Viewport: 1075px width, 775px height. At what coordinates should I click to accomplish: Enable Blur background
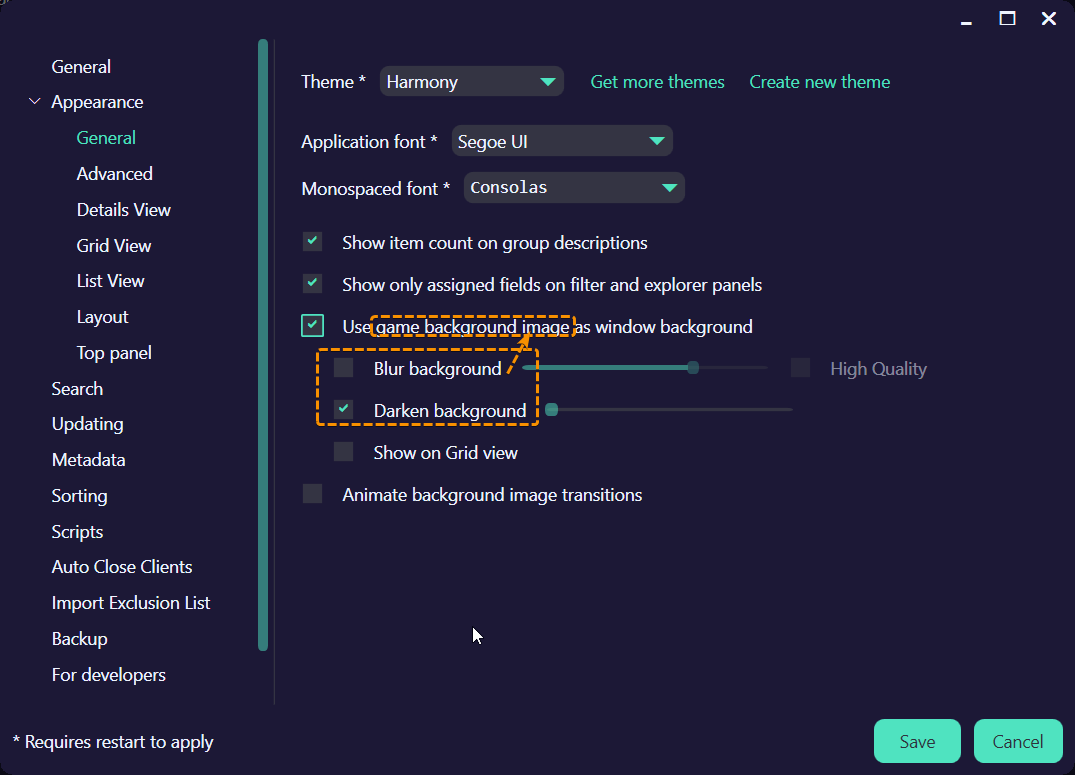(x=343, y=367)
